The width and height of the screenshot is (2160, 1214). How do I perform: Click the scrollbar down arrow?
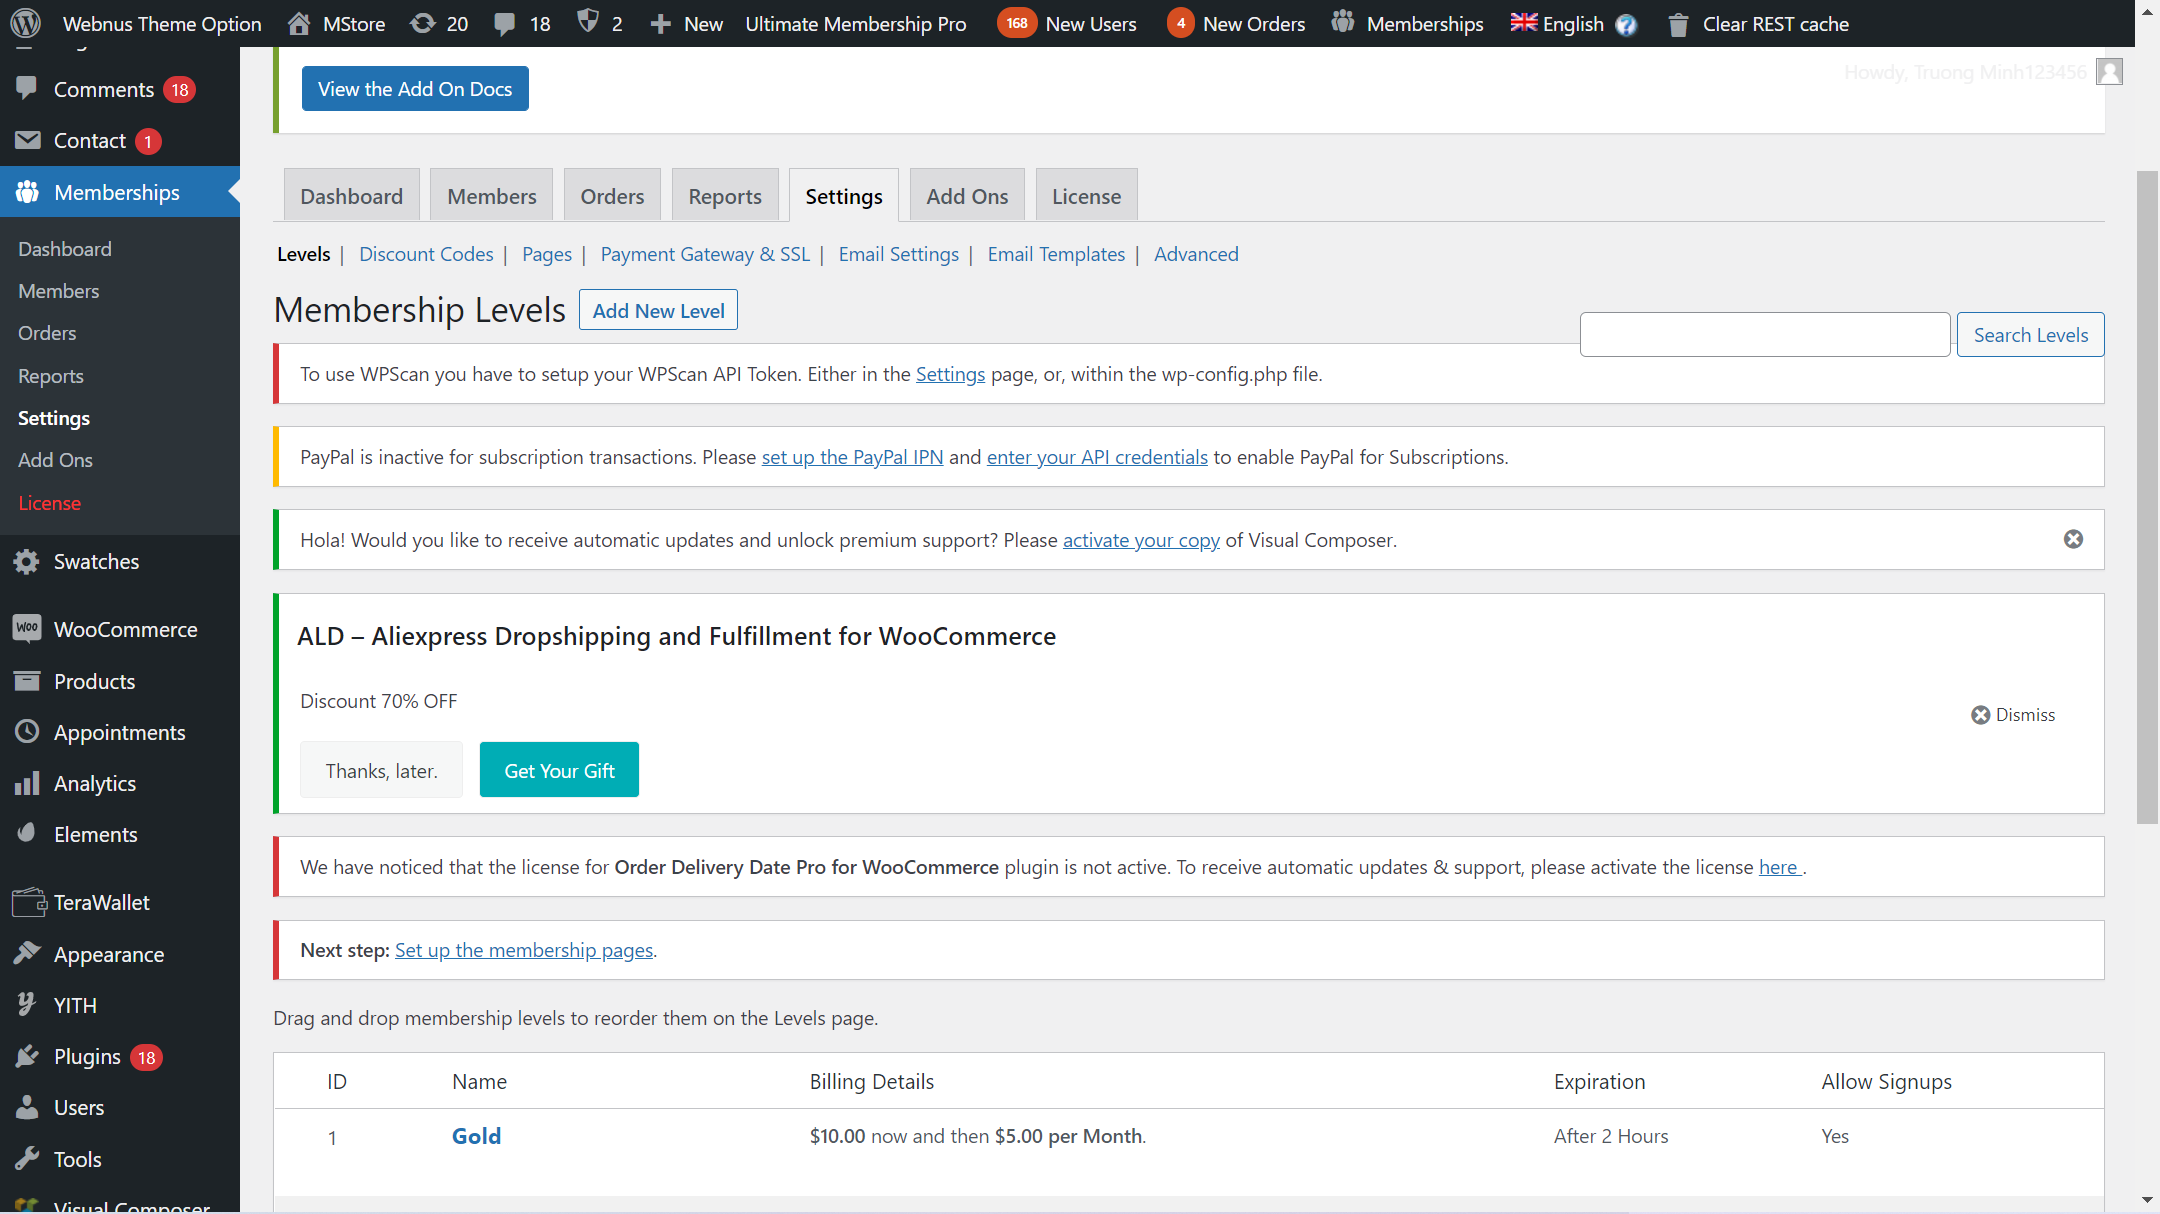[x=2147, y=1200]
